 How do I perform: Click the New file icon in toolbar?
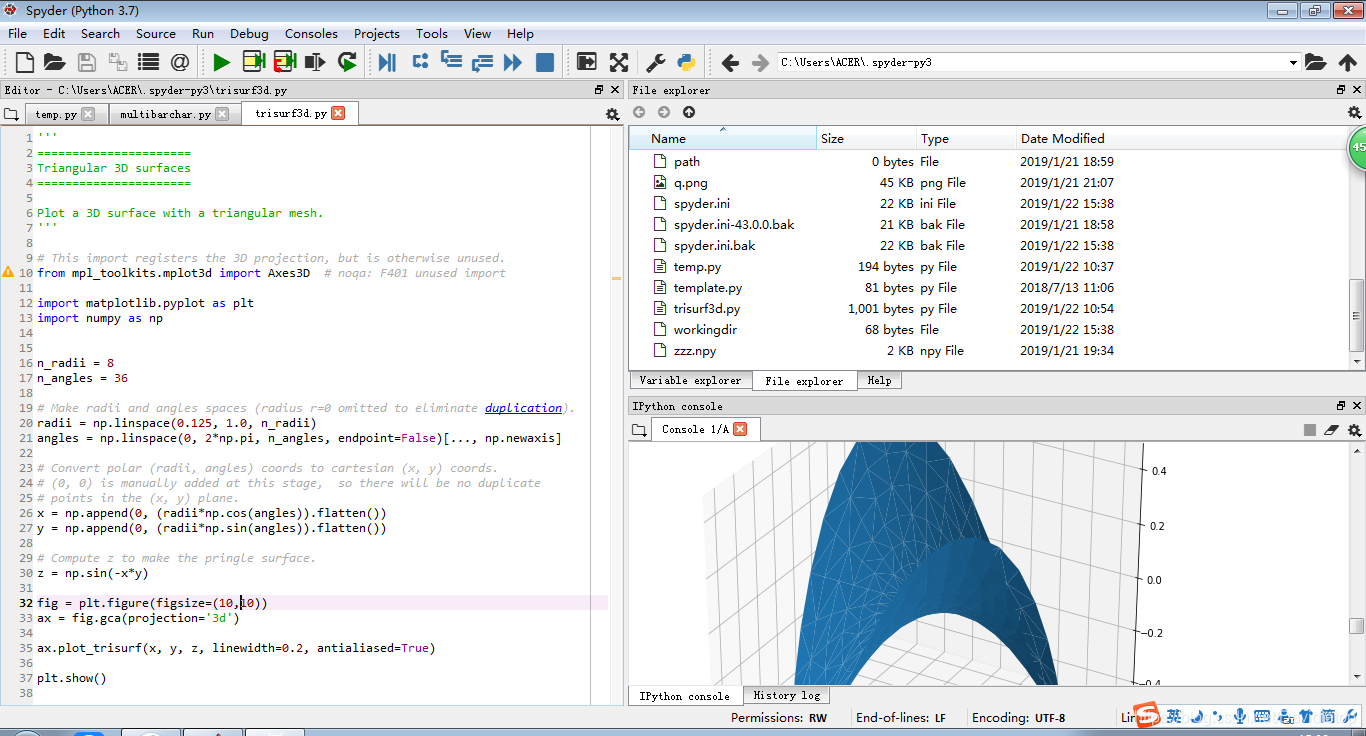pyautogui.click(x=24, y=63)
